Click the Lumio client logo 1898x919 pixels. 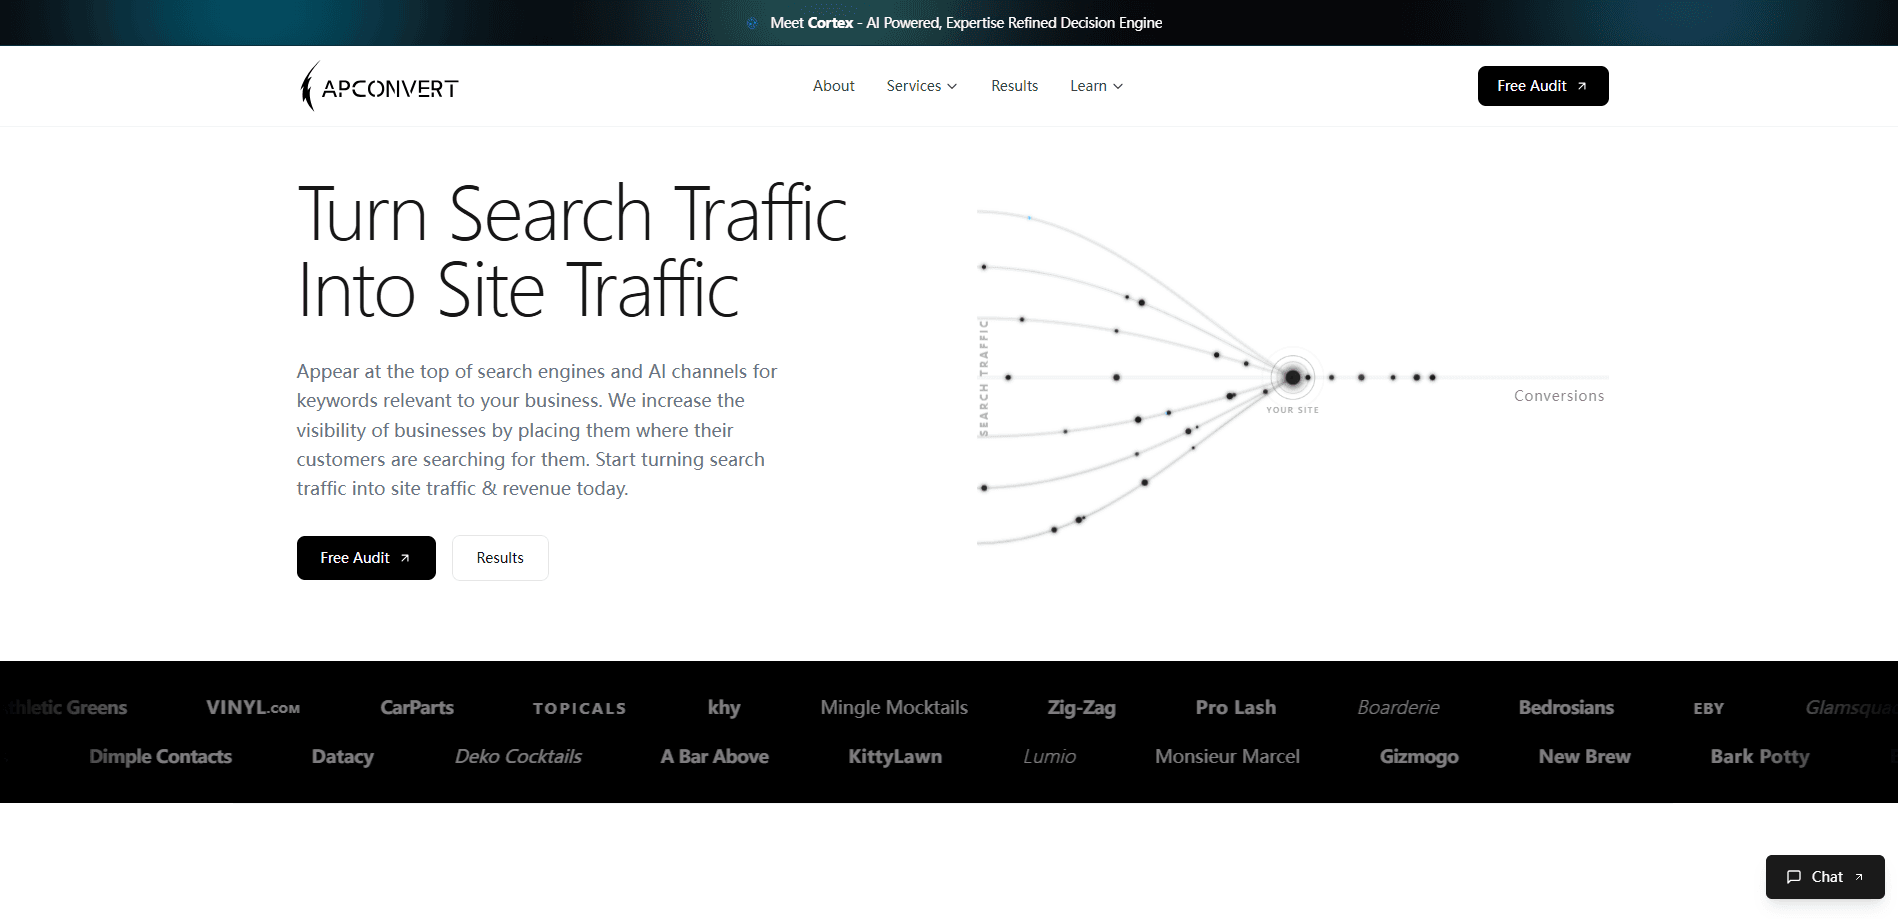[x=1049, y=756]
